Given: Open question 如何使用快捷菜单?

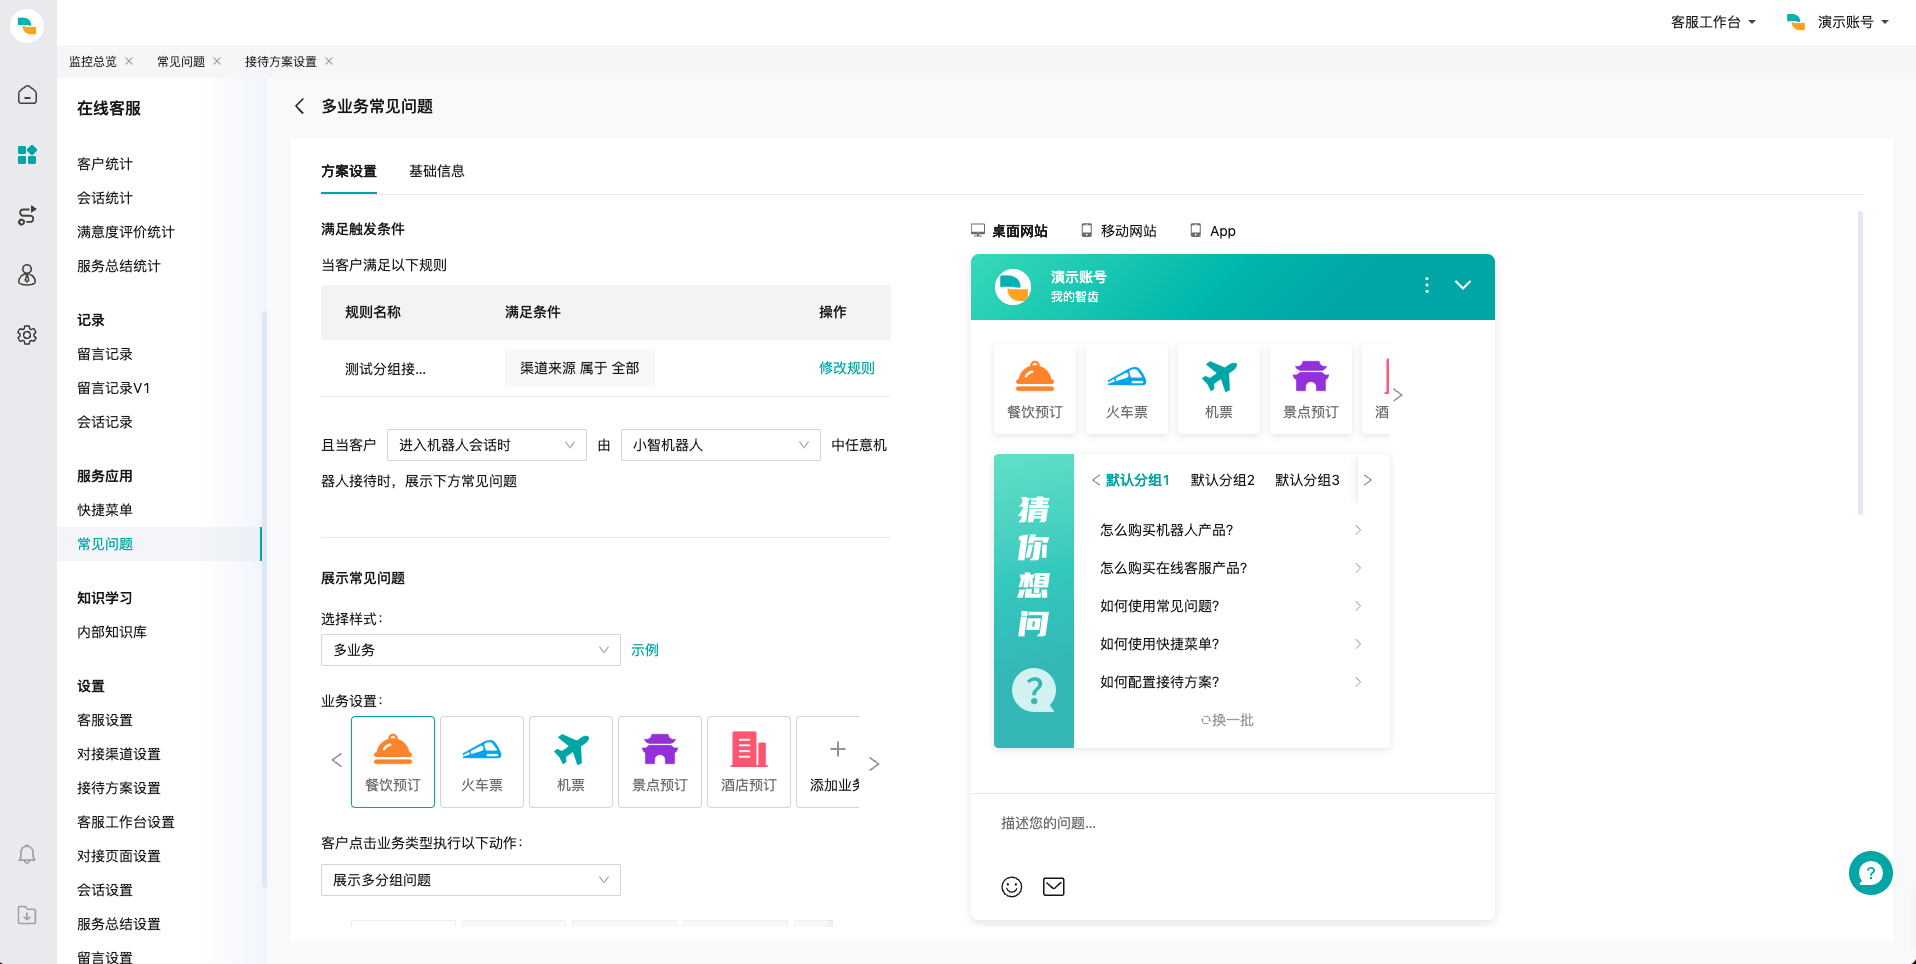Looking at the screenshot, I should tap(1231, 644).
